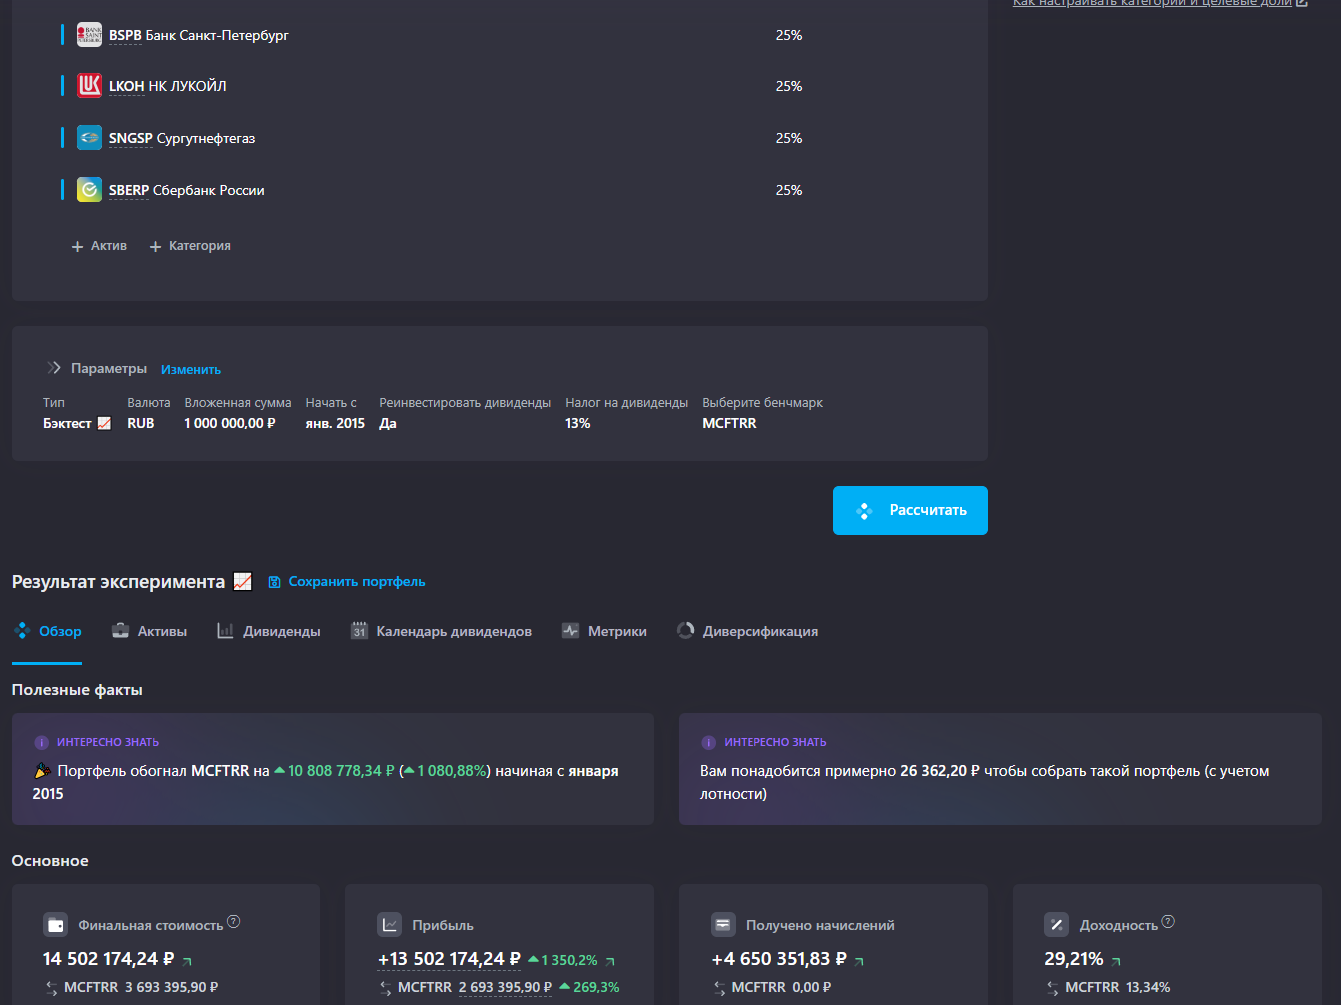Click the BSPB bank logo icon
The height and width of the screenshot is (1005, 1341).
[x=89, y=35]
